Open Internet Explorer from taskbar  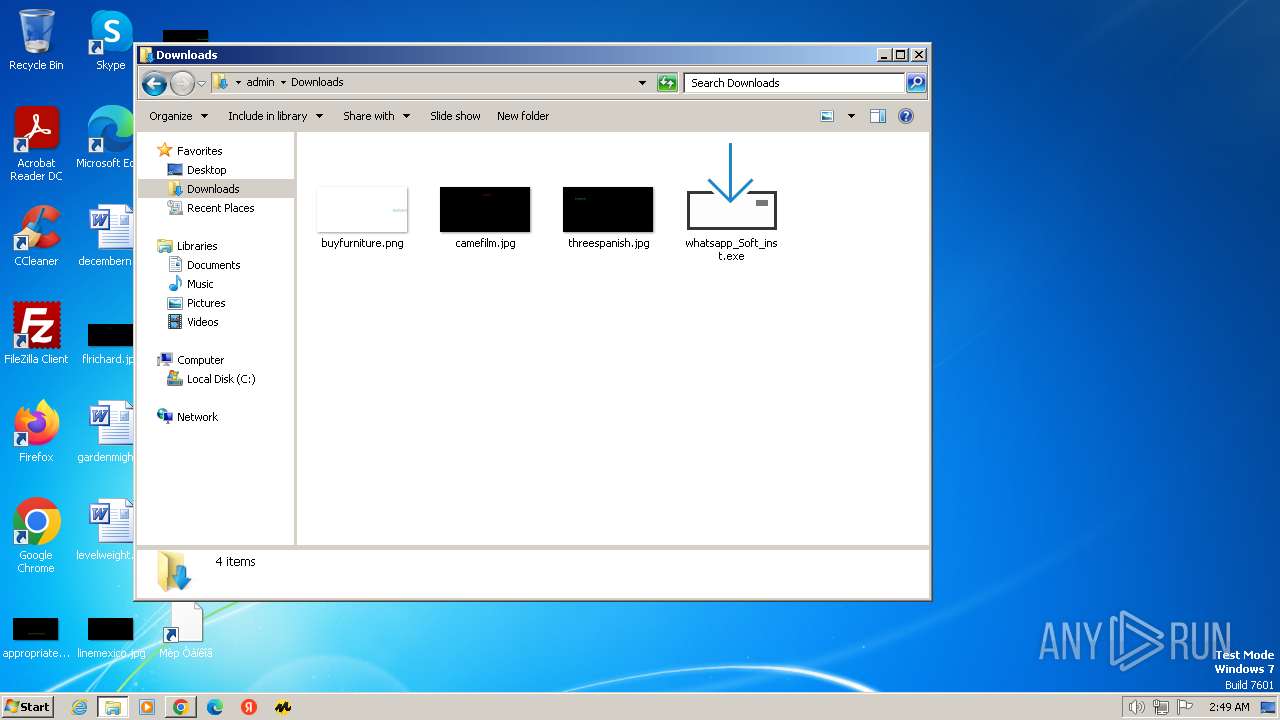[80, 707]
